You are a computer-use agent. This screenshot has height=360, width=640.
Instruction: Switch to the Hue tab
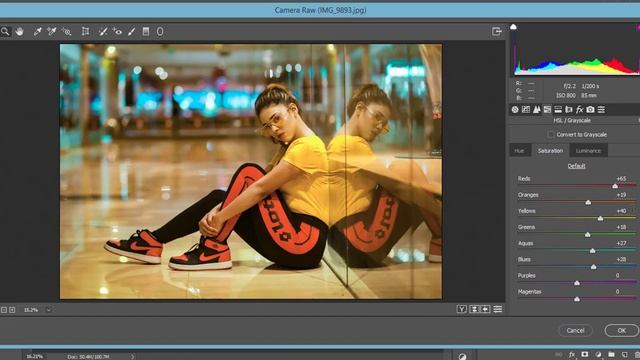click(519, 151)
